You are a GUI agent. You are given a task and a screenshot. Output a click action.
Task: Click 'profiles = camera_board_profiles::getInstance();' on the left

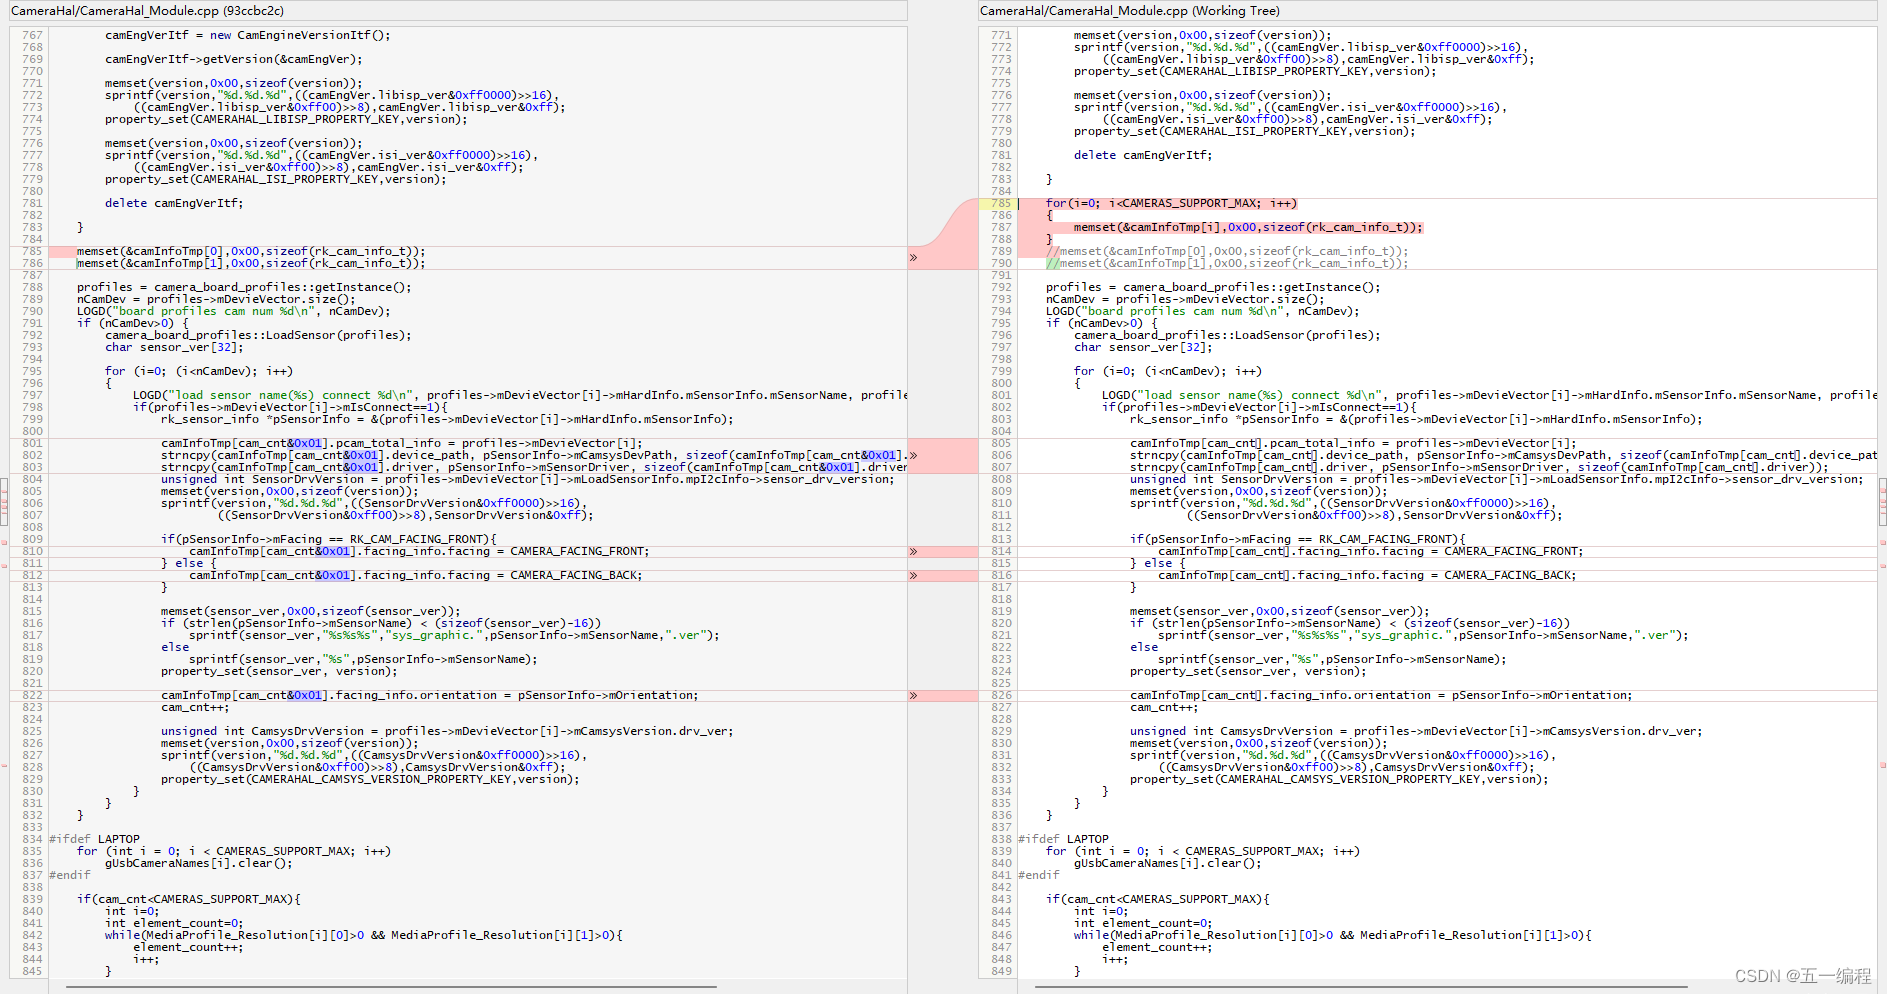coord(244,288)
